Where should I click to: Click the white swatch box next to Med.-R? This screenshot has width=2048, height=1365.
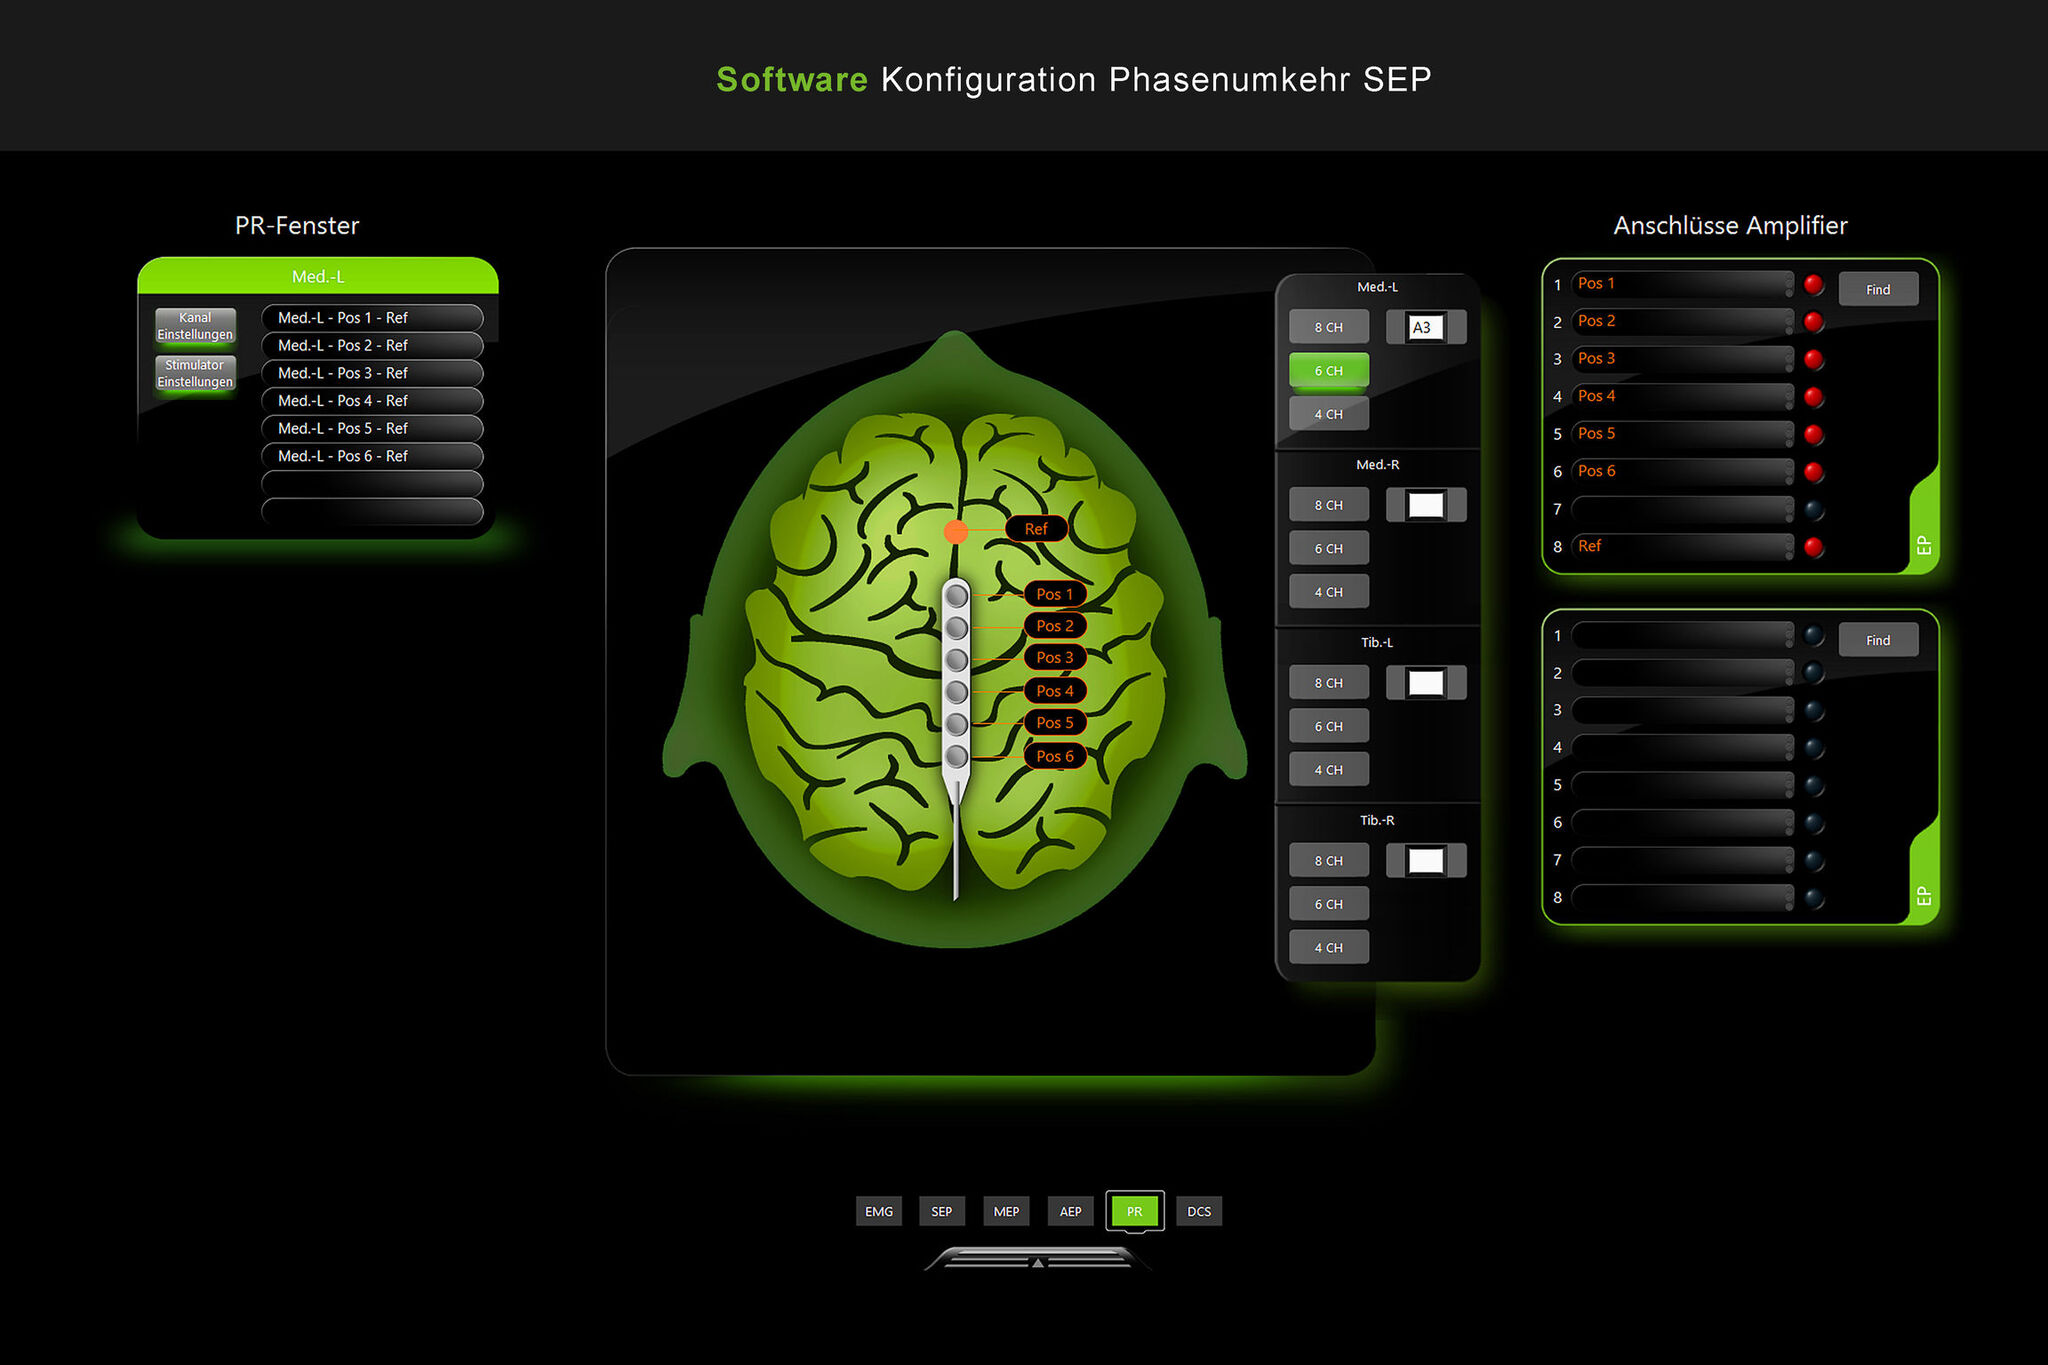point(1425,505)
